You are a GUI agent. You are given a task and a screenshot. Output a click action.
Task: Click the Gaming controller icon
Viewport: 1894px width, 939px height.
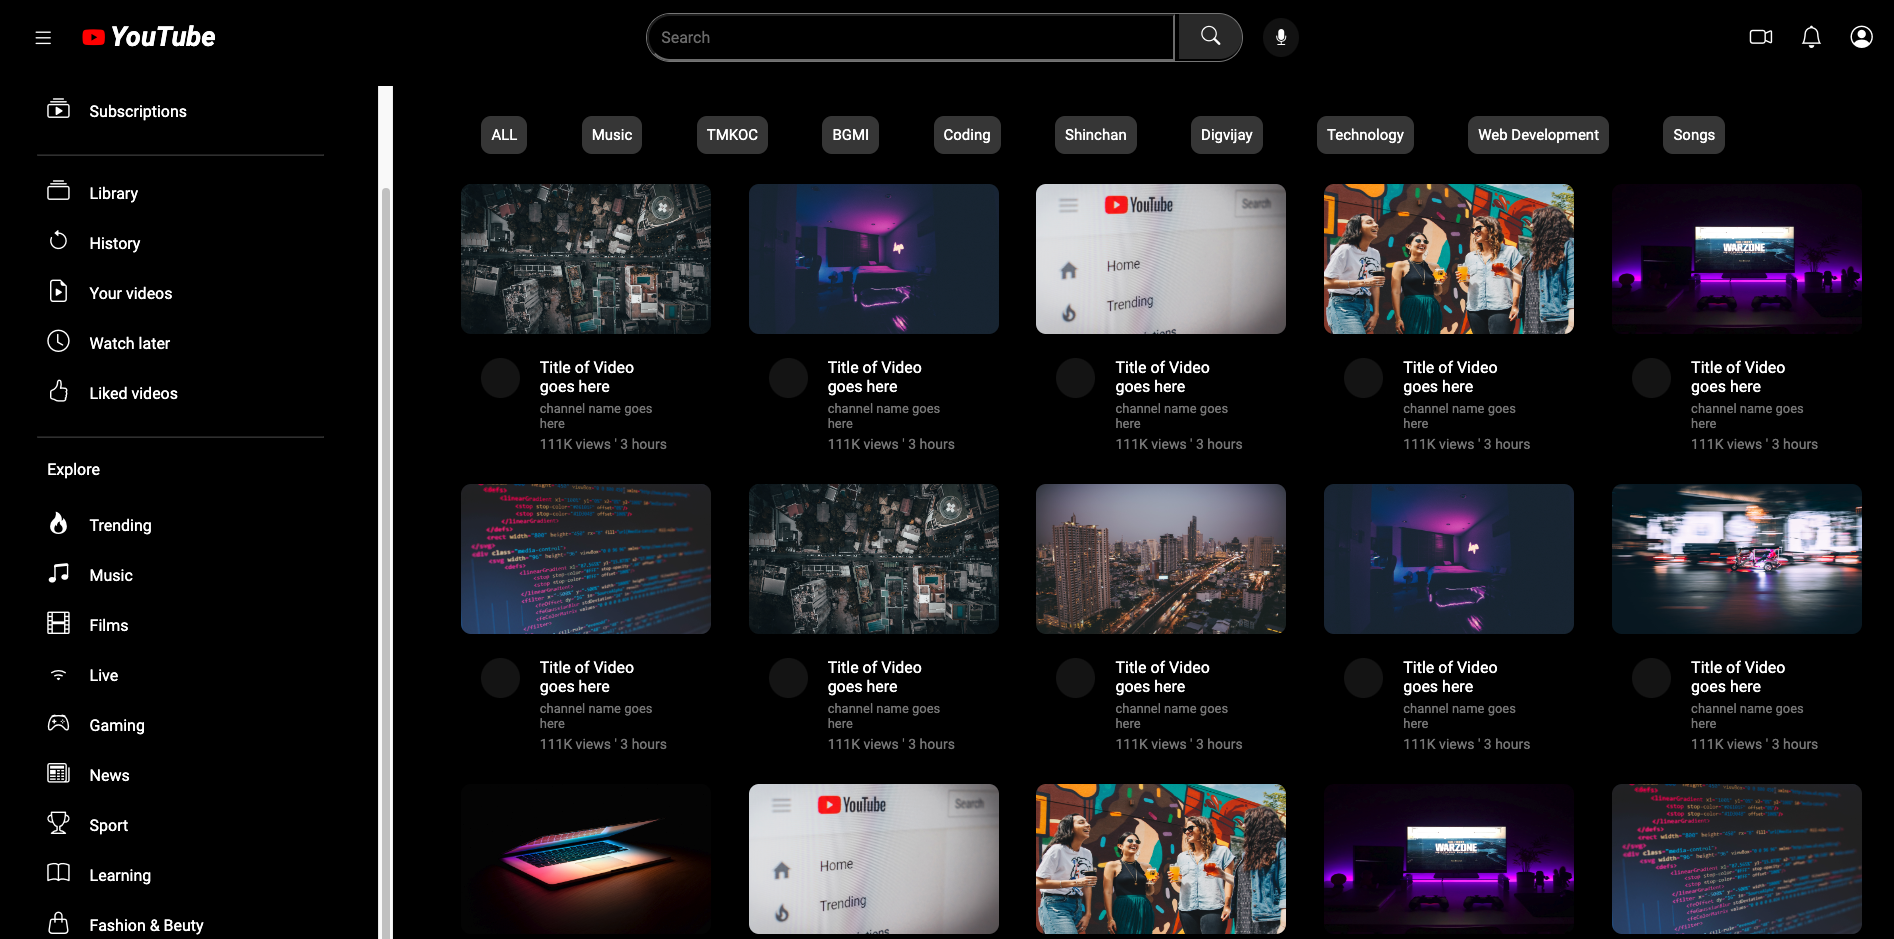[59, 723]
